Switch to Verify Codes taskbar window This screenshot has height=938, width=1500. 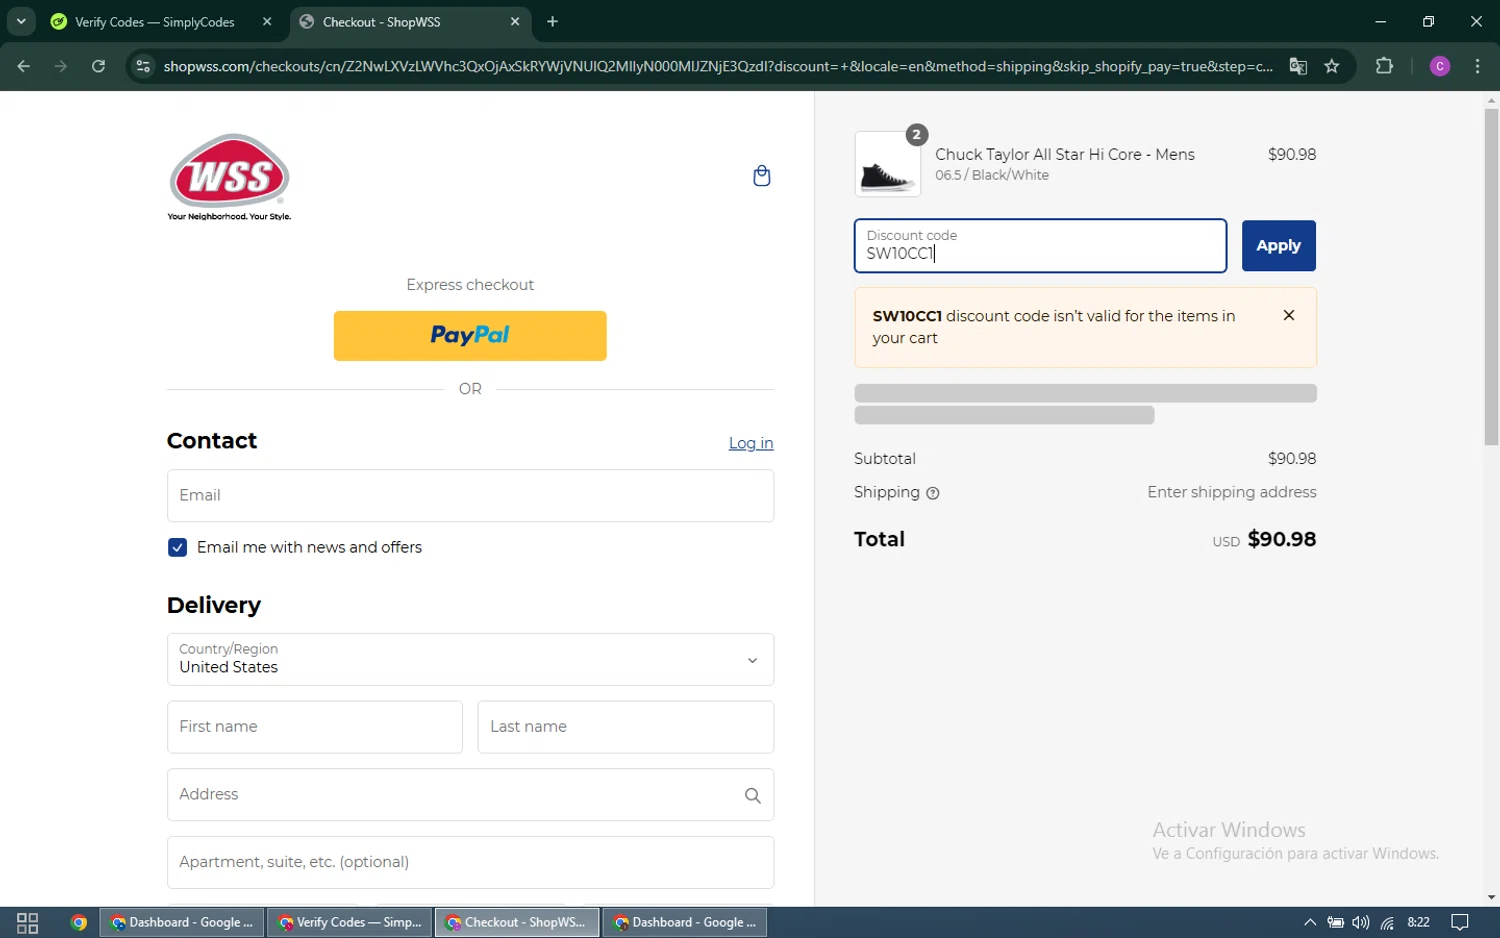click(x=350, y=922)
